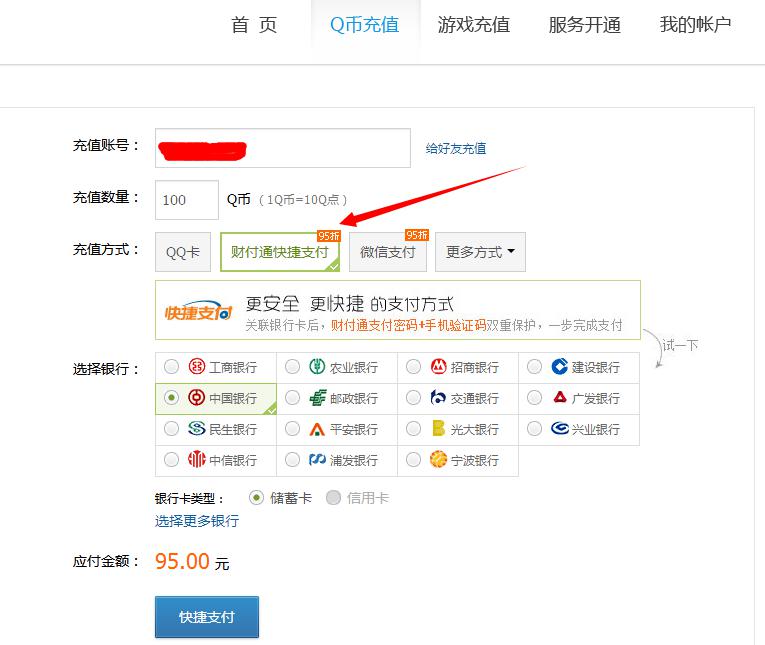
Task: Click the 光大银行 yellow logo icon
Action: point(438,428)
